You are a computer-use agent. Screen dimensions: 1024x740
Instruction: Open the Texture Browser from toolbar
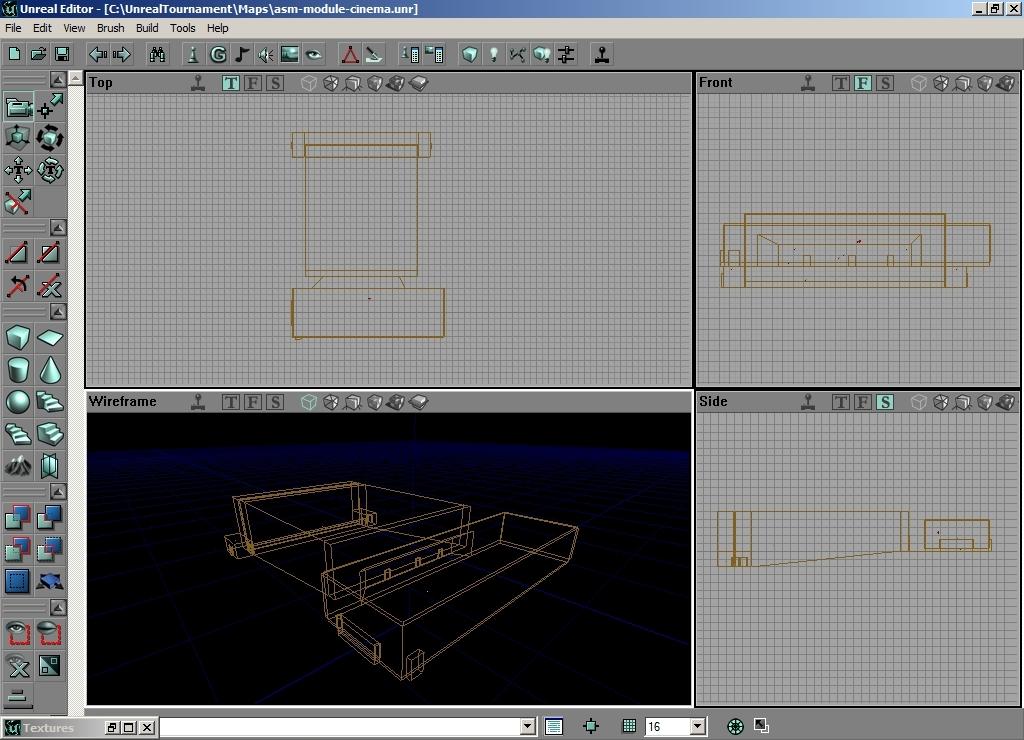[290, 54]
